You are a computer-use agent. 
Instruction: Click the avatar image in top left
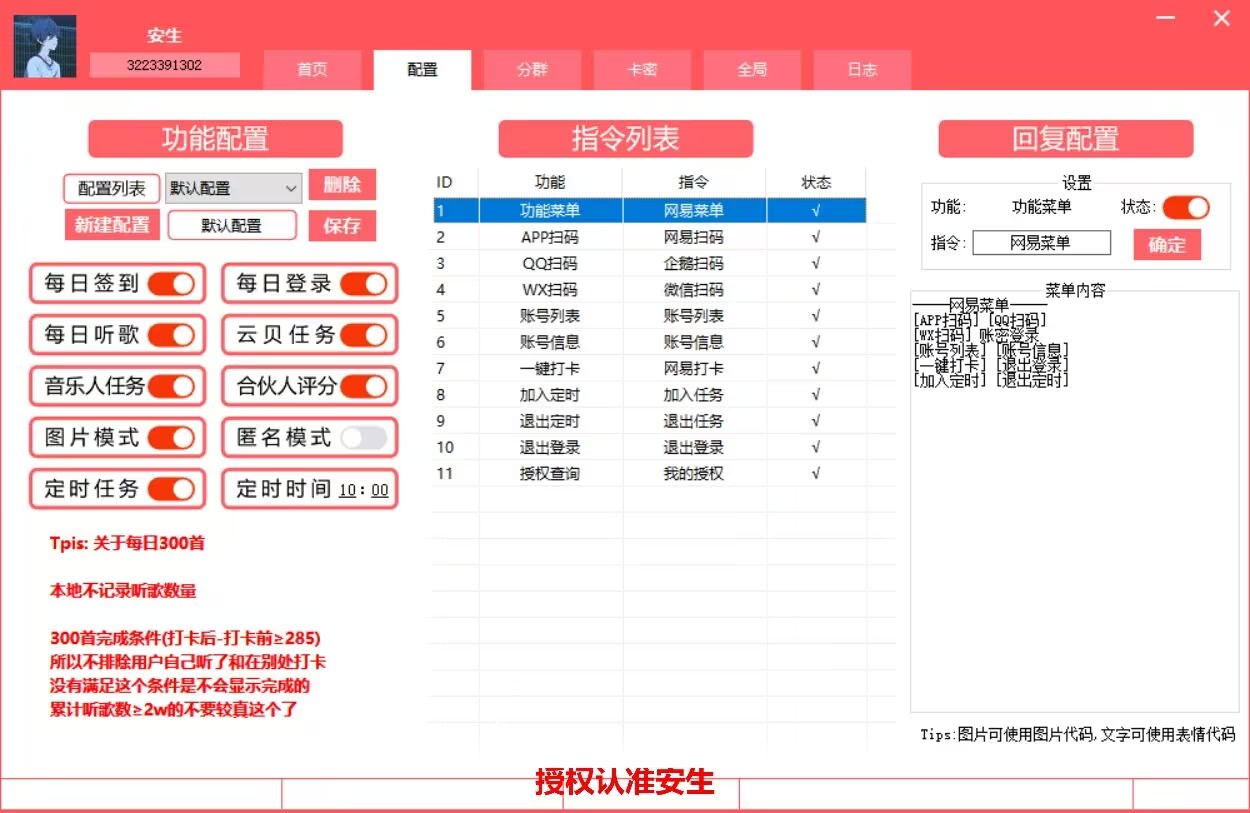click(44, 44)
